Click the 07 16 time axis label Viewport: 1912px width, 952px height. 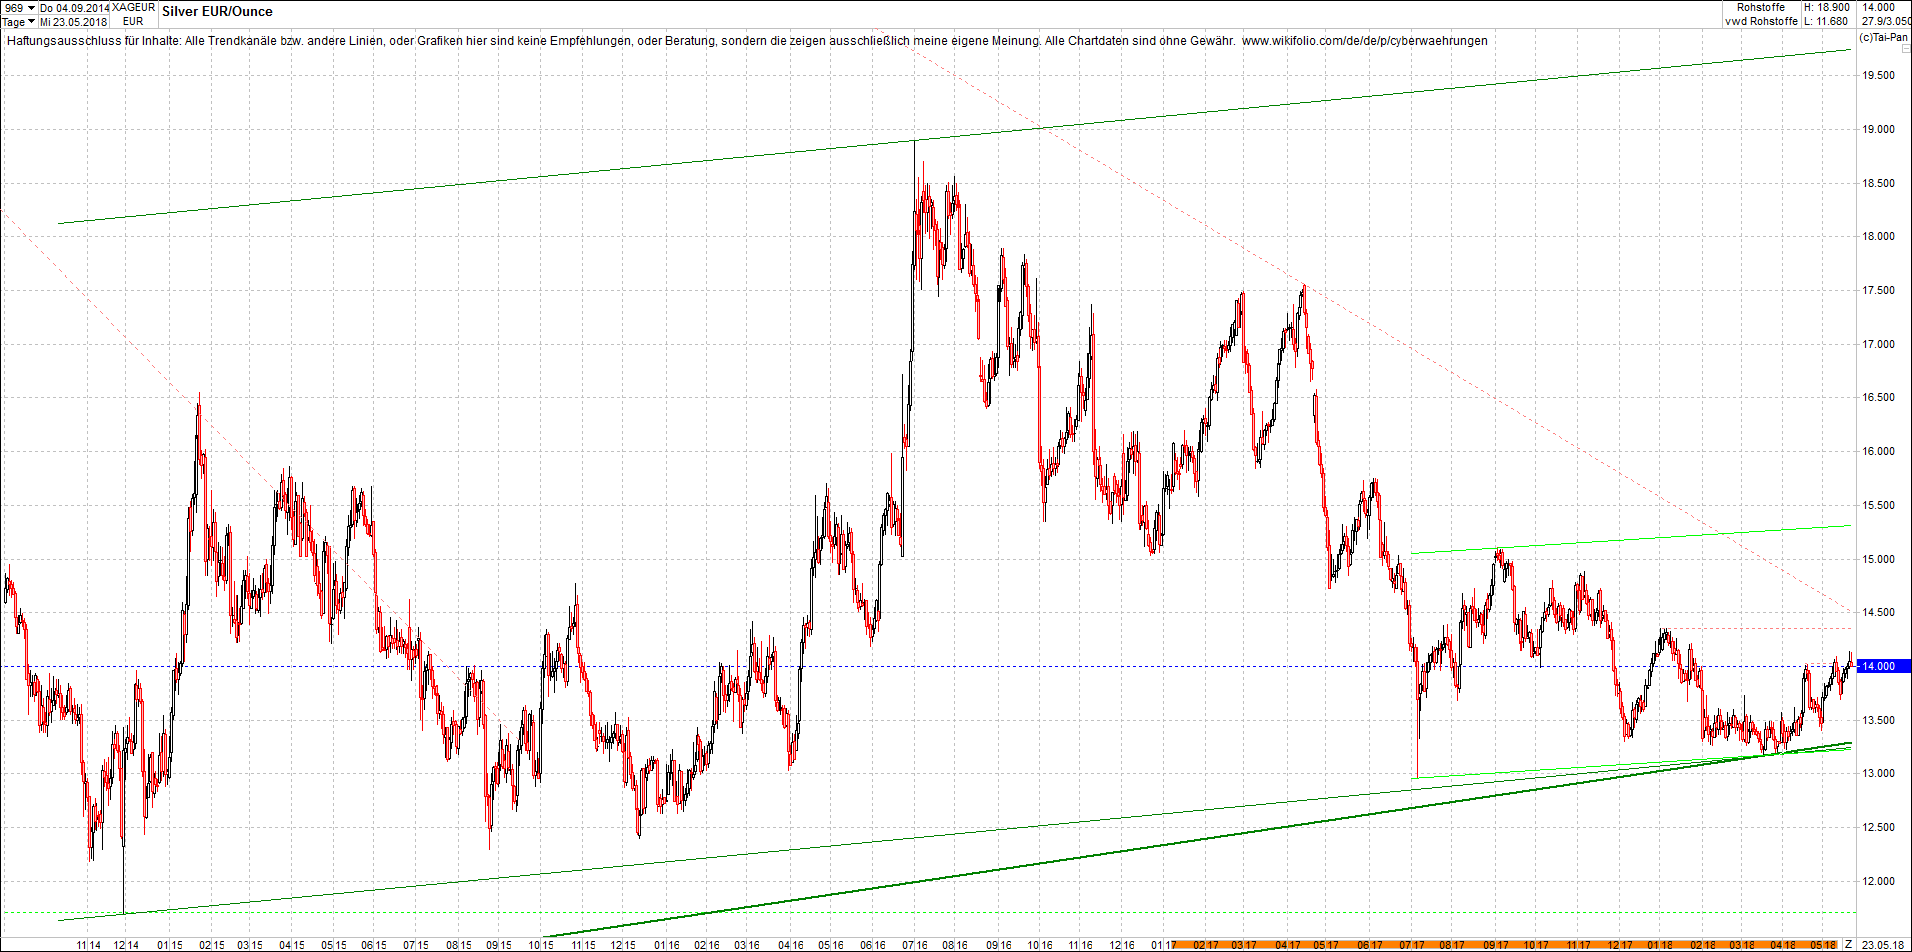(x=914, y=945)
